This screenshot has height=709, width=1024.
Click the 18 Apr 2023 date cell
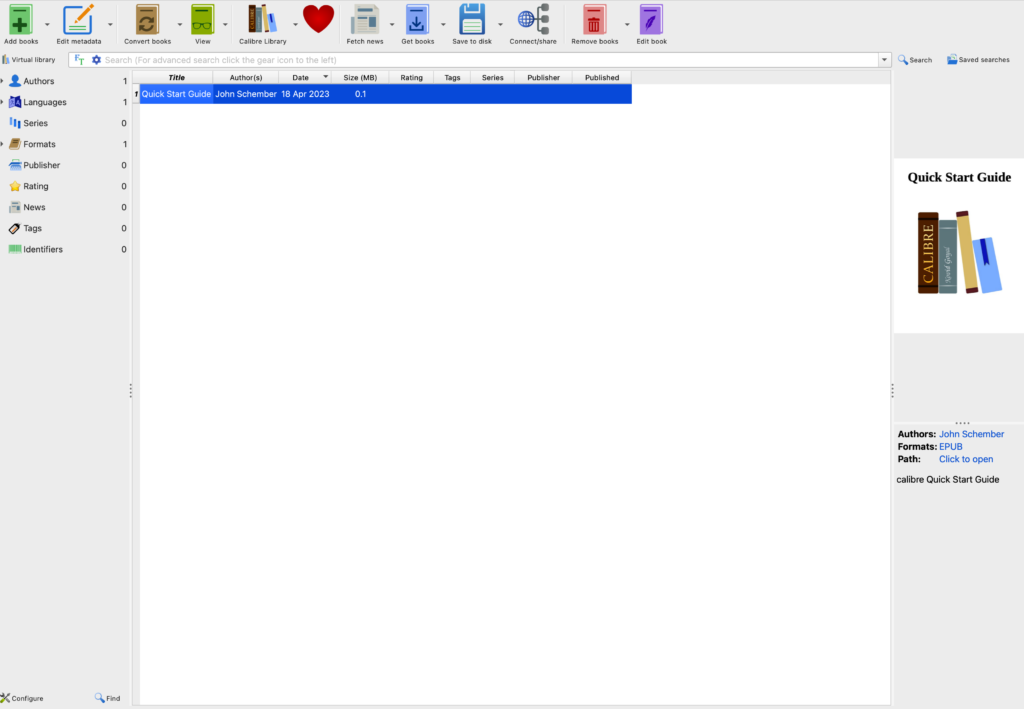coord(305,94)
